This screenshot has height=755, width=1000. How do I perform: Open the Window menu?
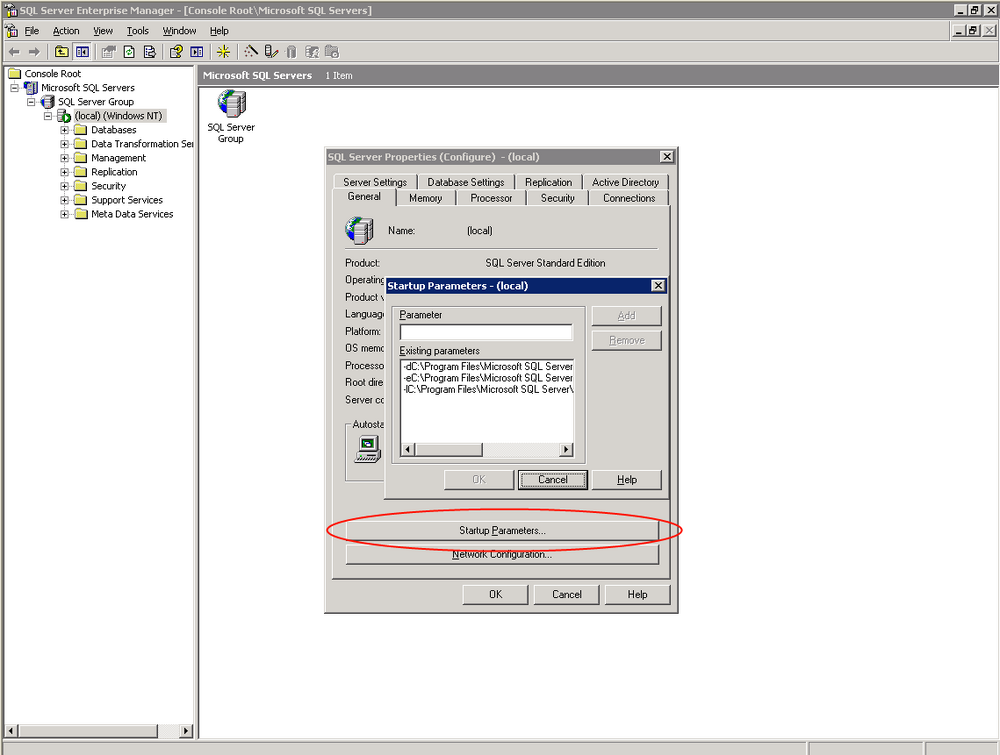179,31
